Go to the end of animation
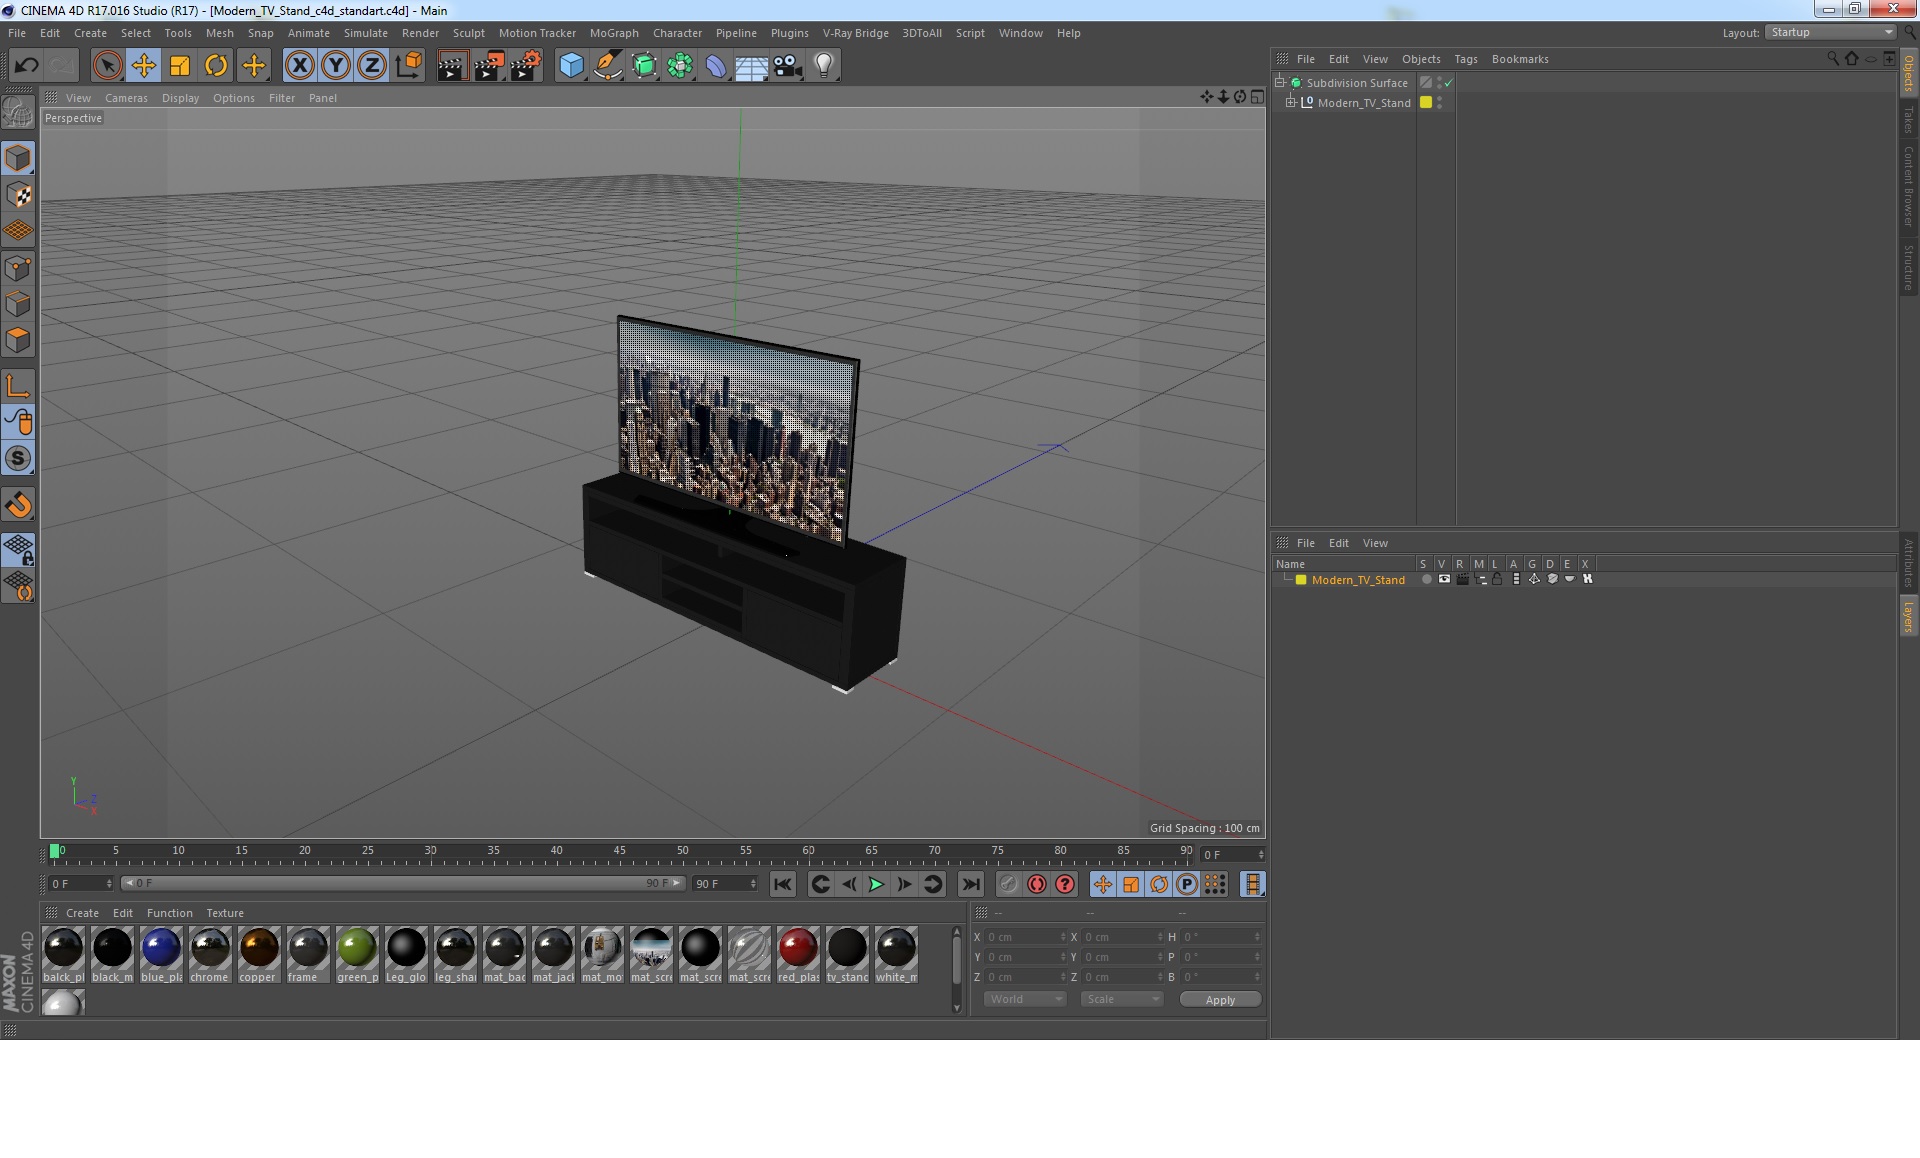1920x1158 pixels. tap(971, 884)
